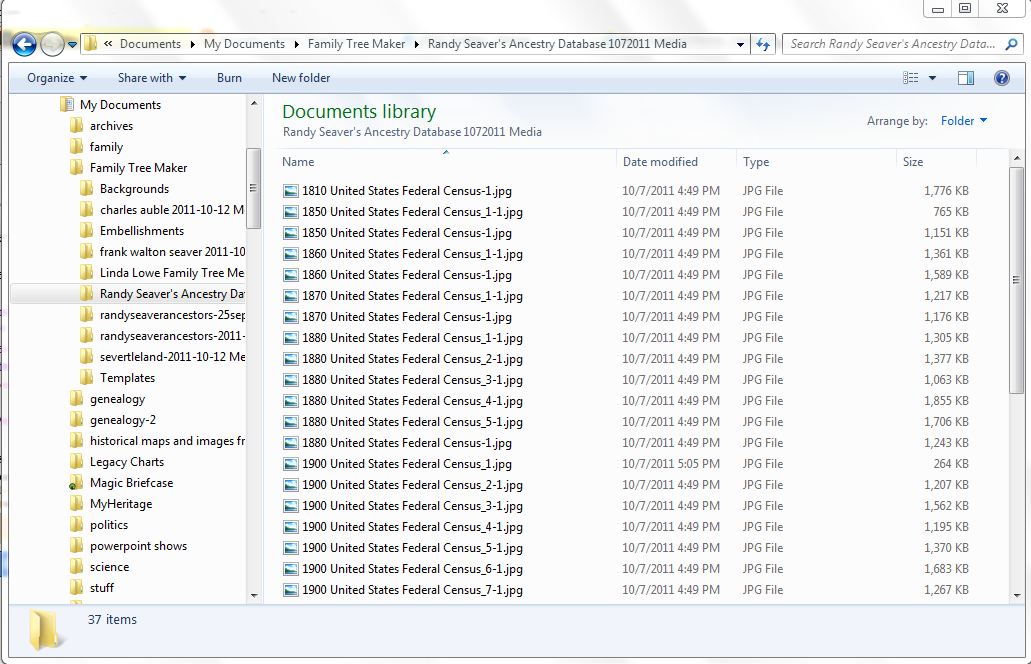Viewport: 1031px width, 664px height.
Task: Open the archives folder in tree
Action: coord(111,126)
